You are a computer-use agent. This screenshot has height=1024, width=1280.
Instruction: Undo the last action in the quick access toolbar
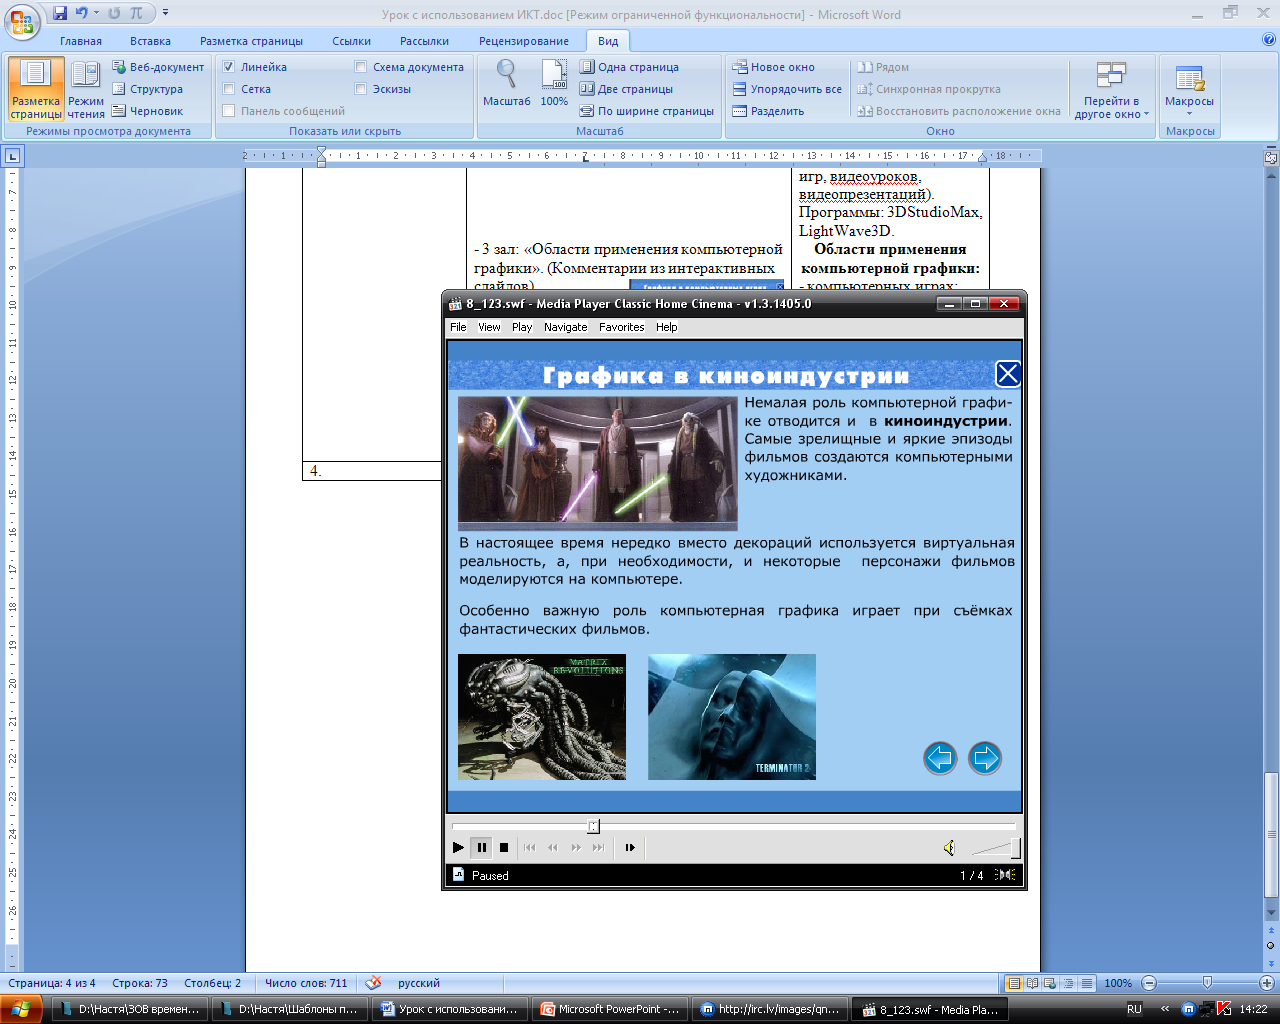pos(82,14)
